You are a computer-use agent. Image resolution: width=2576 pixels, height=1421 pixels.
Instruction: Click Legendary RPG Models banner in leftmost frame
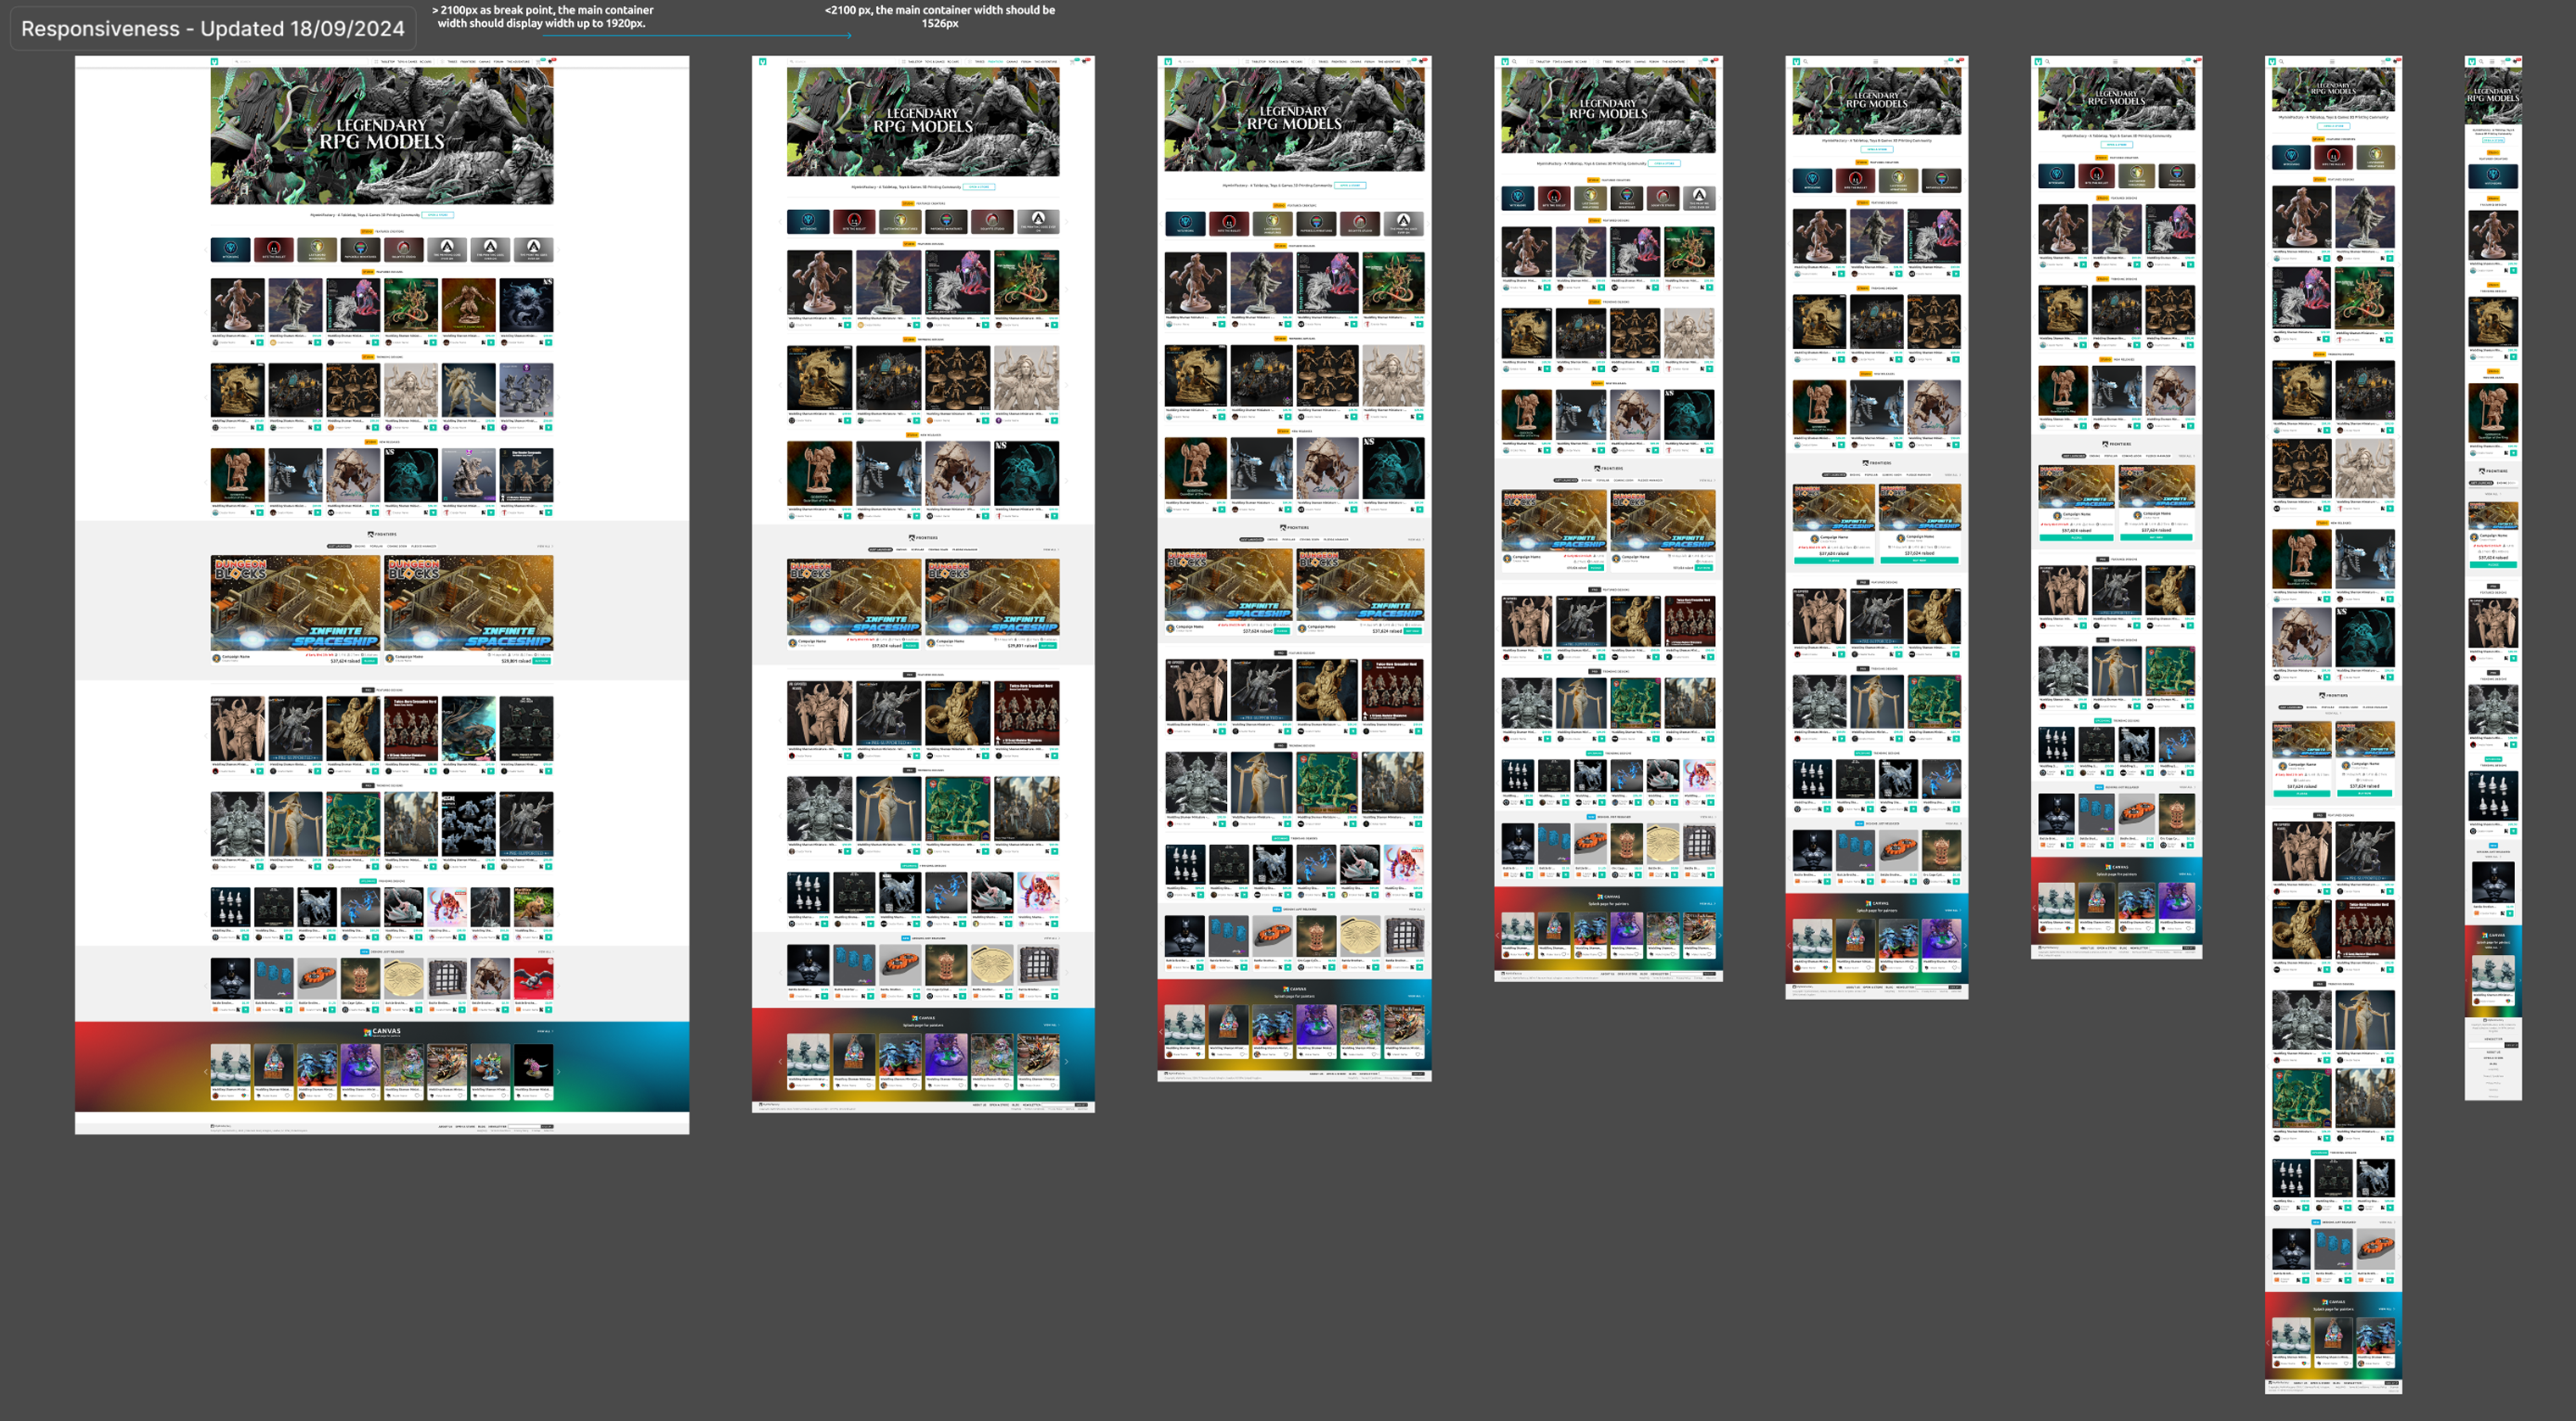[x=382, y=135]
